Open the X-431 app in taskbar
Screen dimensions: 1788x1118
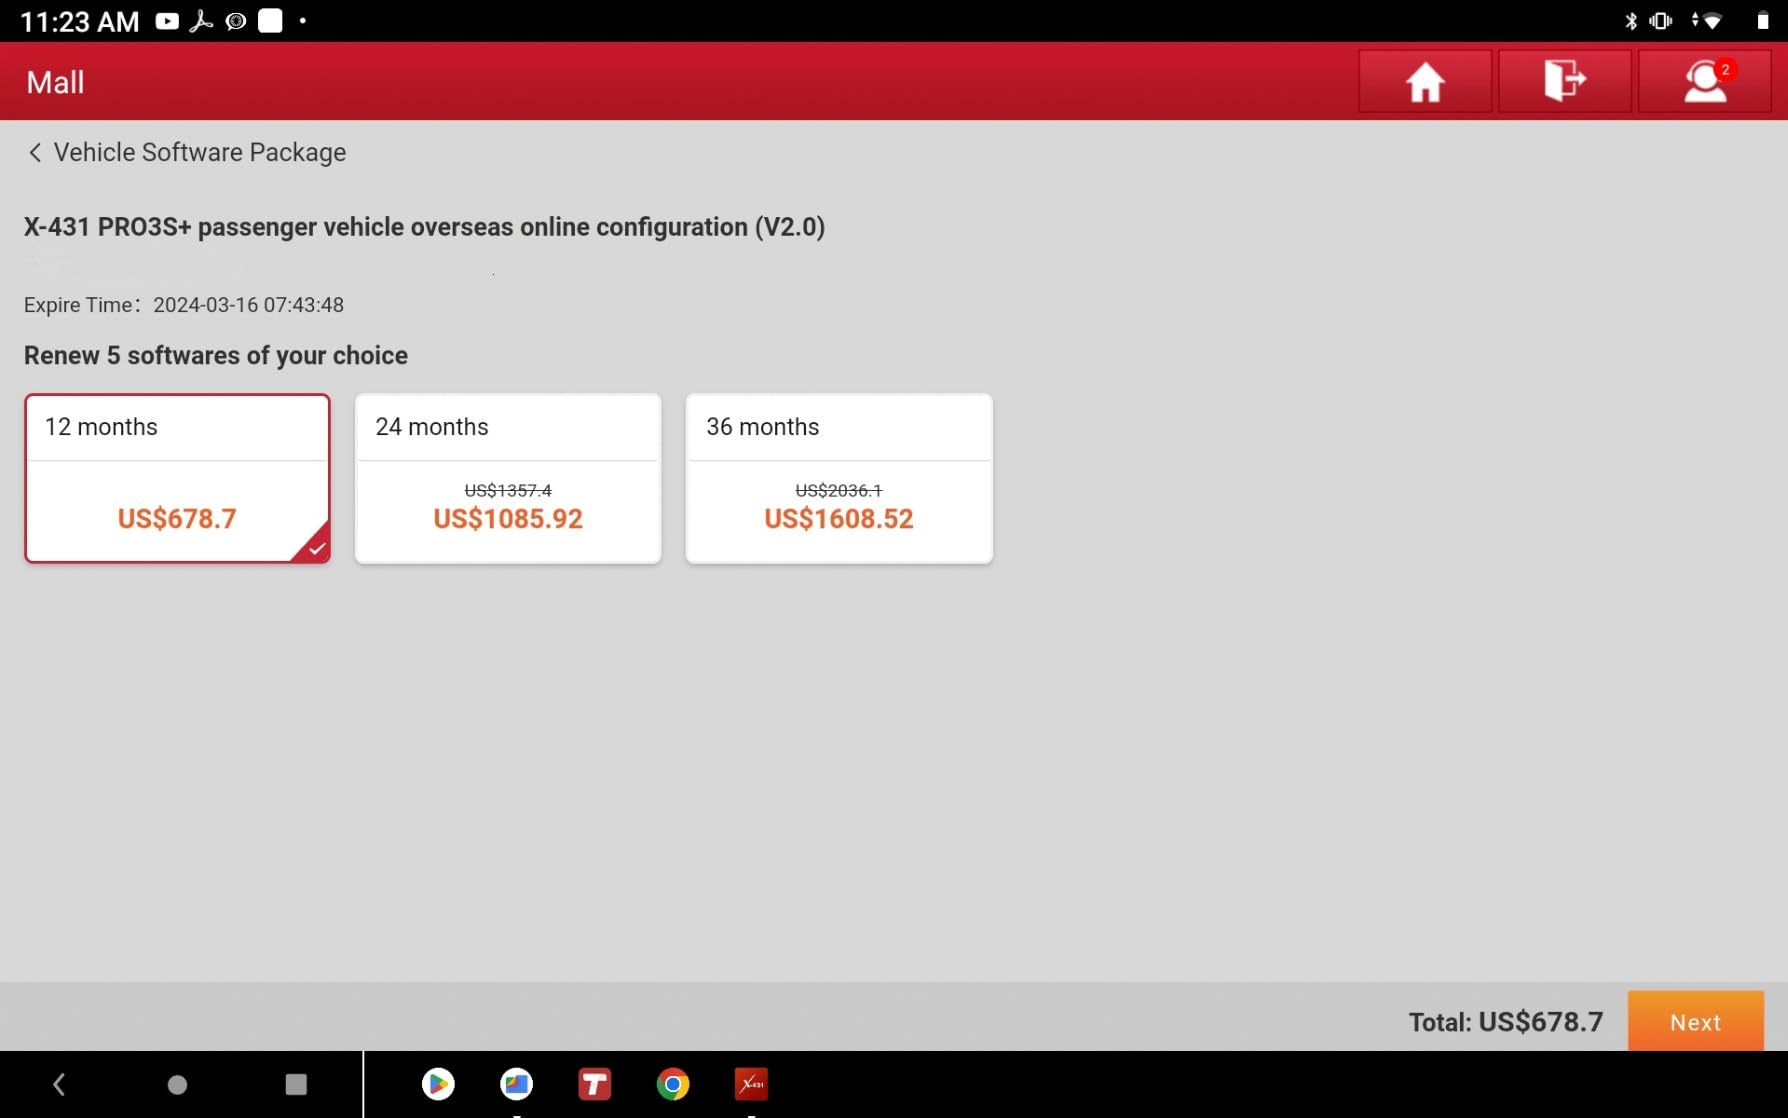(751, 1084)
